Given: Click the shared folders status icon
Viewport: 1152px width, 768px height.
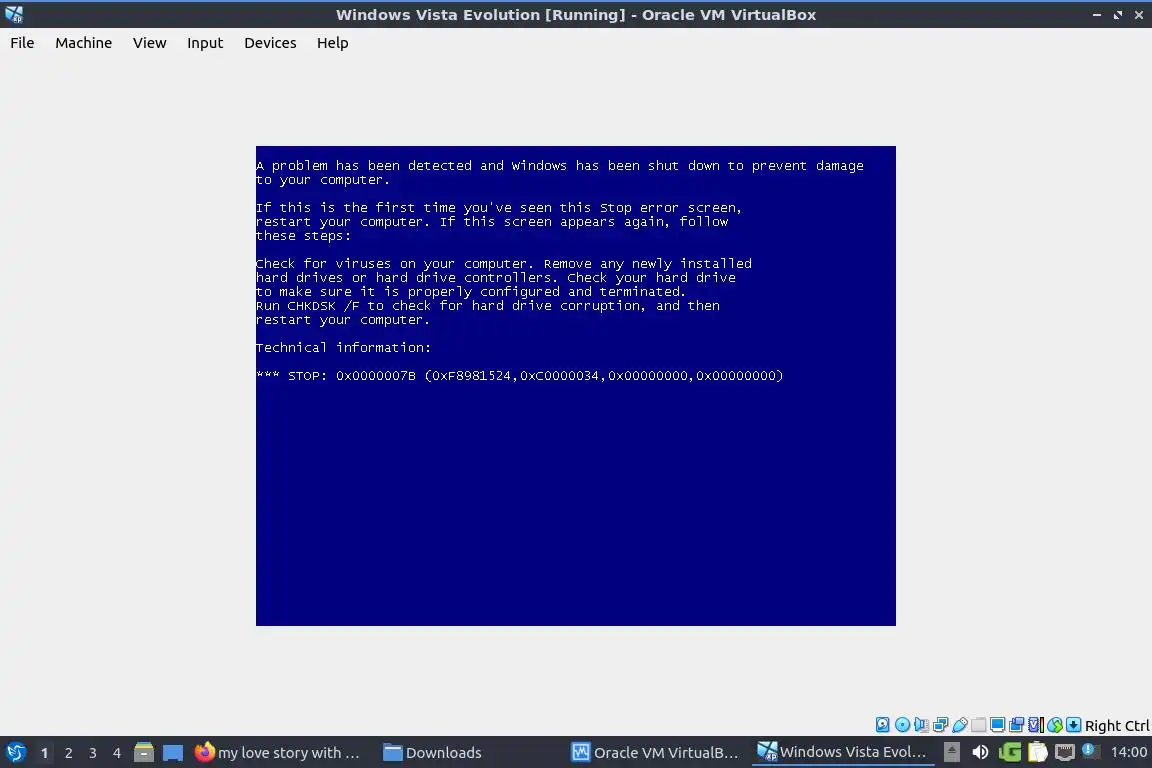Looking at the screenshot, I should 979,725.
